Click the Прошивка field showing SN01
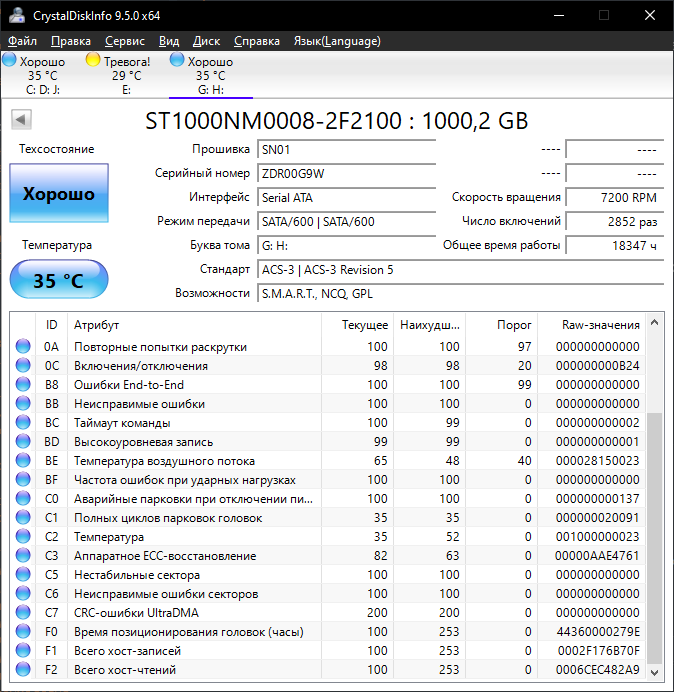Image resolution: width=674 pixels, height=692 pixels. pyautogui.click(x=346, y=150)
